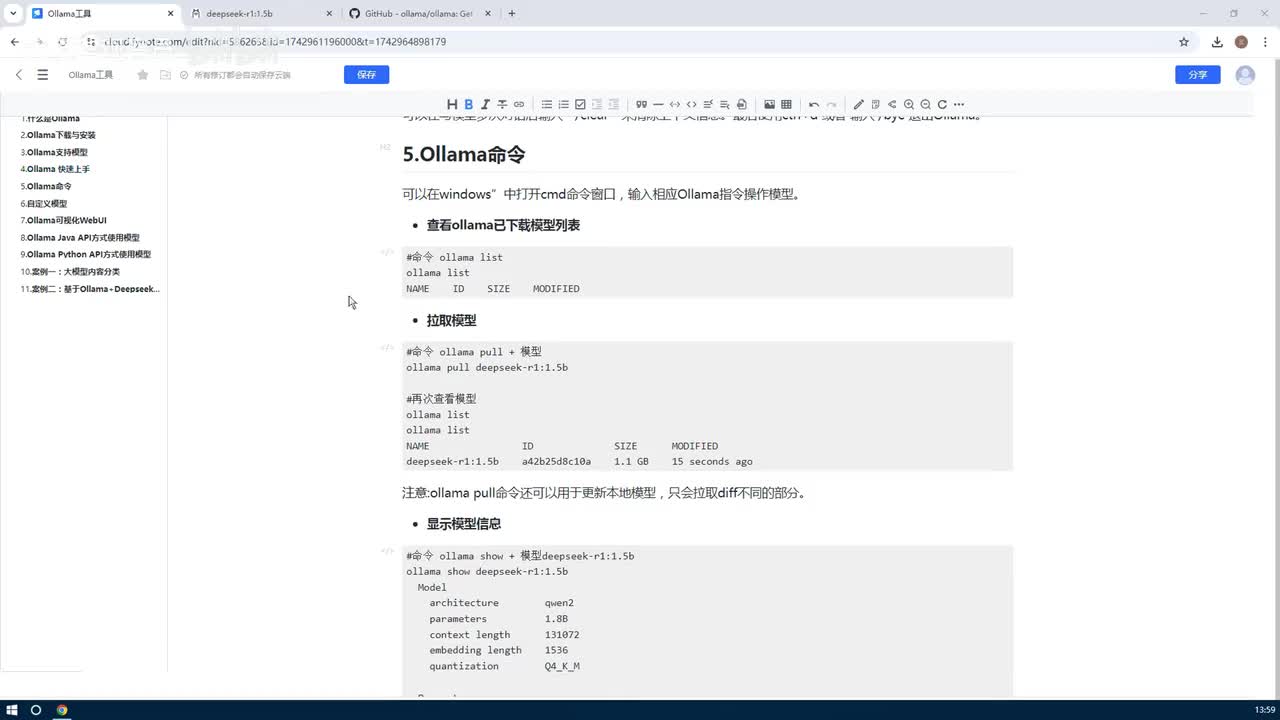The width and height of the screenshot is (1280, 720).
Task: Redo the last edit
Action: coord(831,104)
